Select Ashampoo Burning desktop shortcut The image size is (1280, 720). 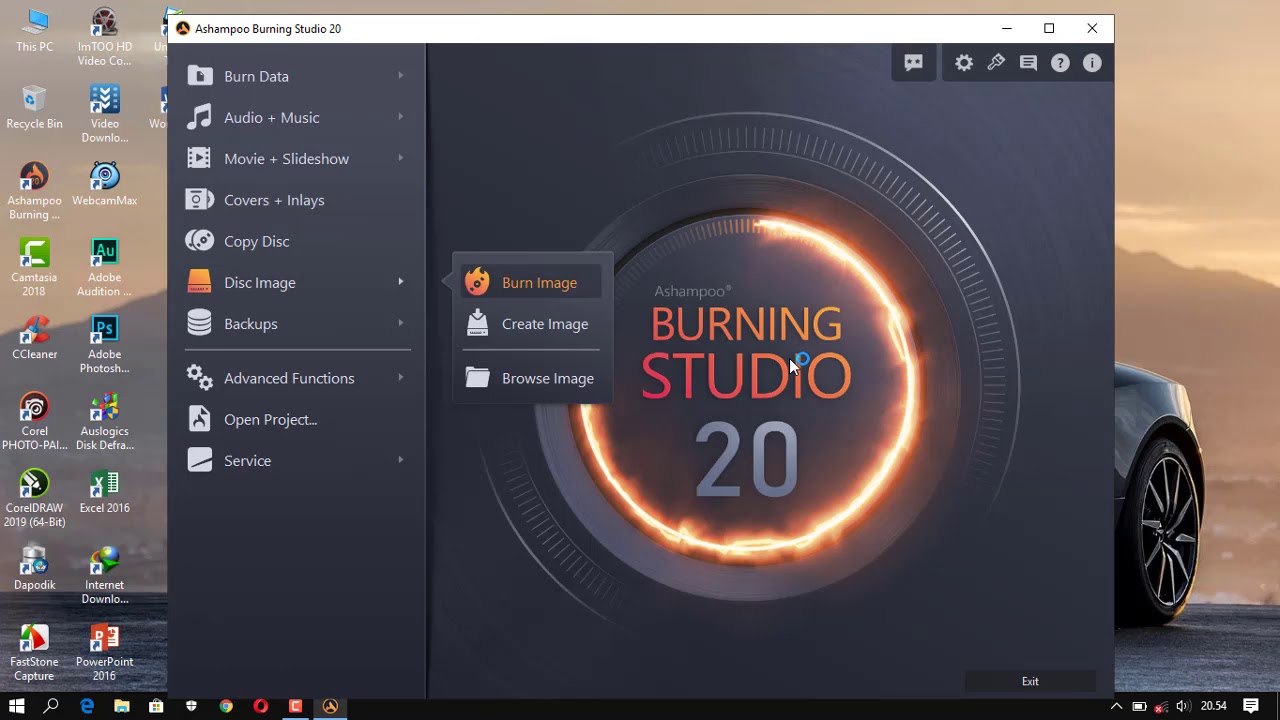click(x=34, y=190)
